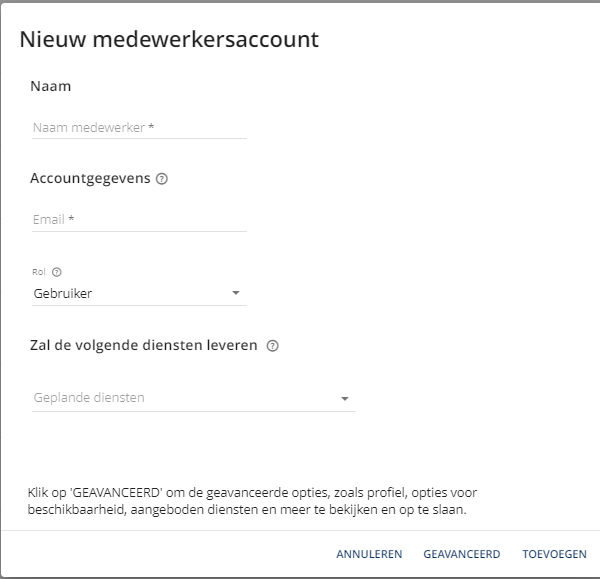
Task: Click the quoted 'GEAVANCEERD' word in hint text
Action: click(116, 493)
